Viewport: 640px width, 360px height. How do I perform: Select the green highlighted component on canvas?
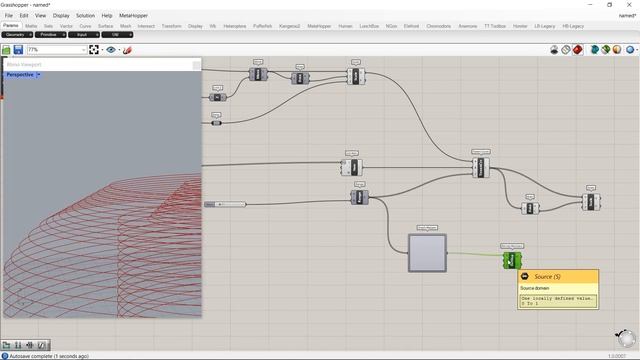pyautogui.click(x=512, y=260)
